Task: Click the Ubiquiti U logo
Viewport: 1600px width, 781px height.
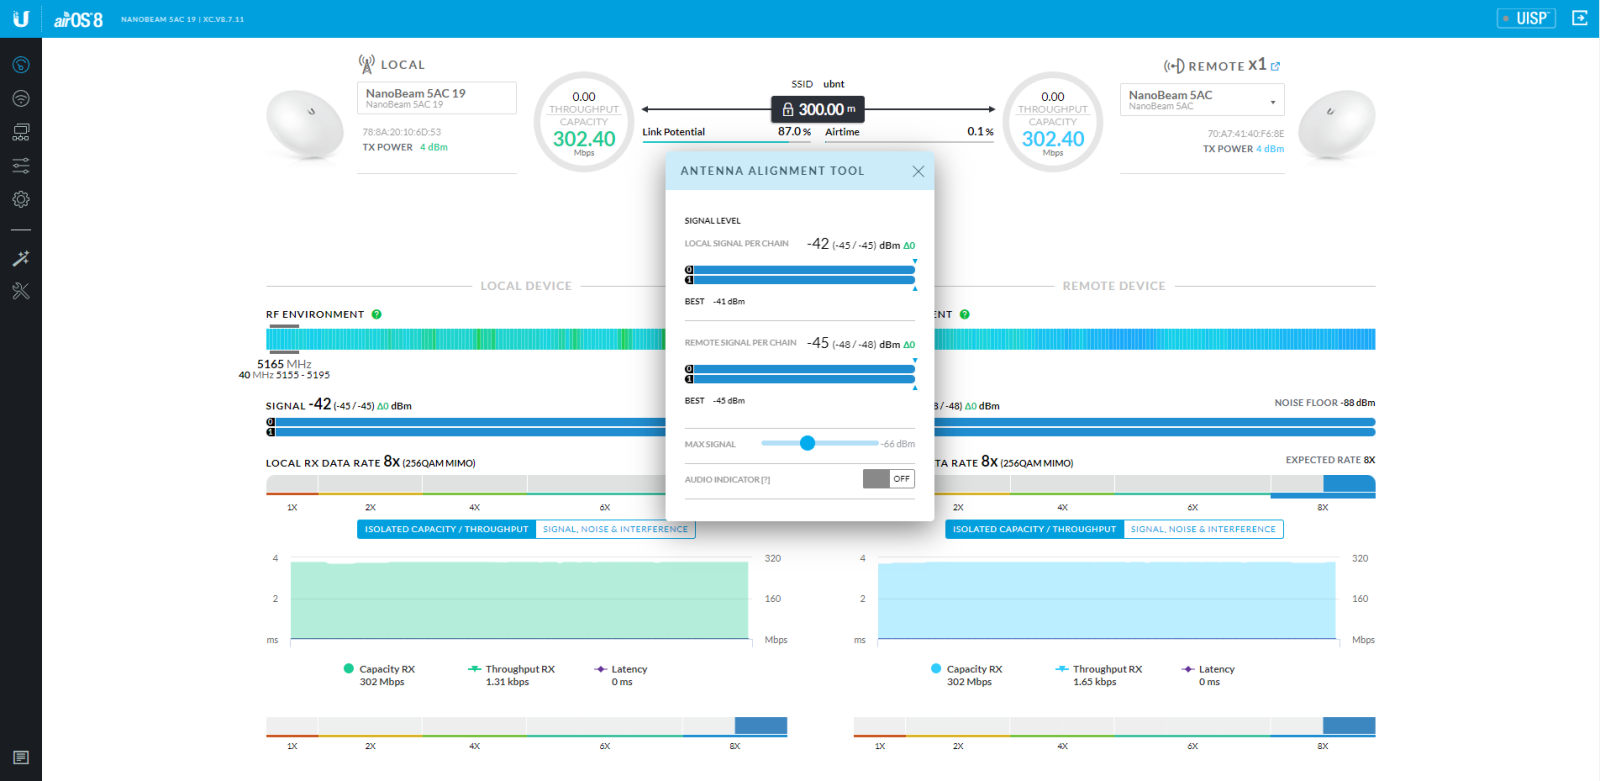Action: [20, 18]
